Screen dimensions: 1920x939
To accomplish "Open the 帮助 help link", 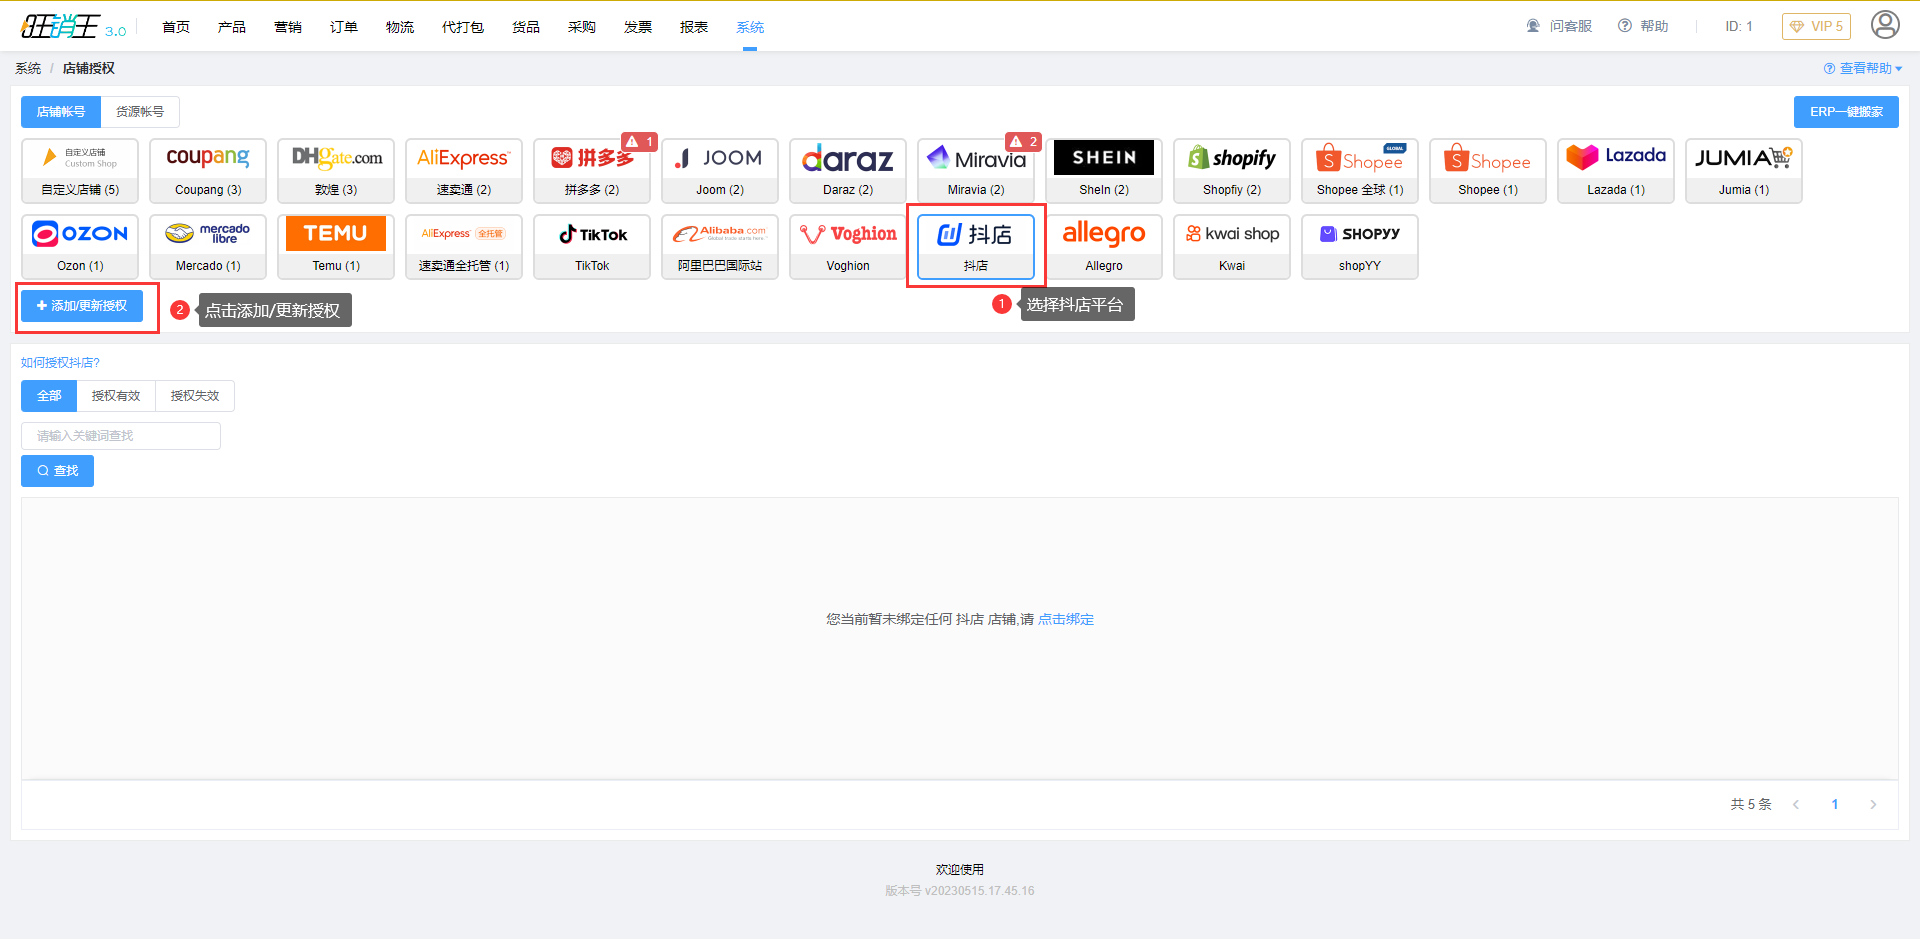I will 1643,26.
